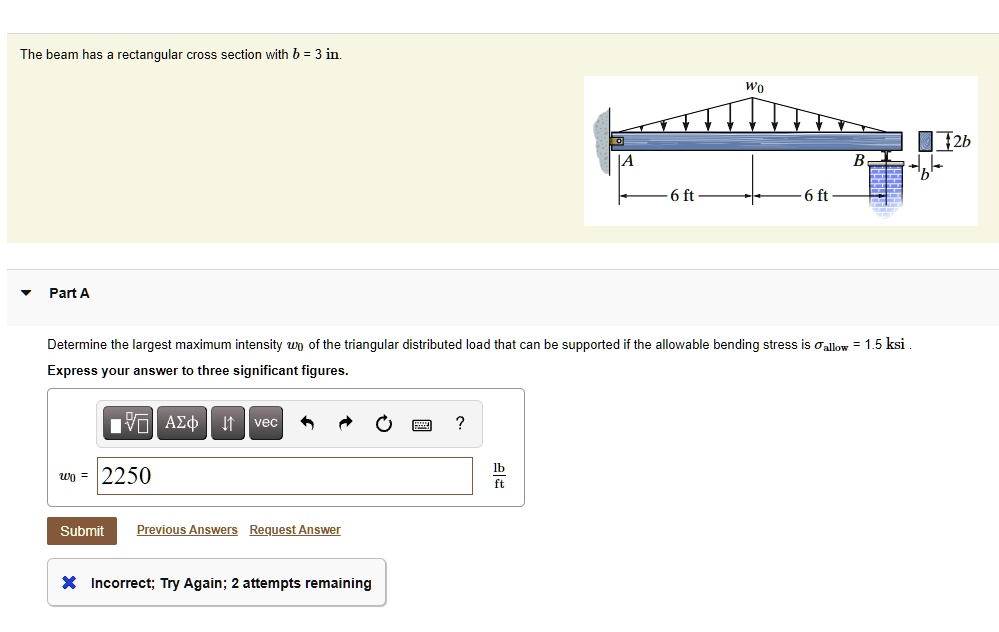Click the subscript/superscript arrows icon
The image size is (999, 632).
pos(227,423)
